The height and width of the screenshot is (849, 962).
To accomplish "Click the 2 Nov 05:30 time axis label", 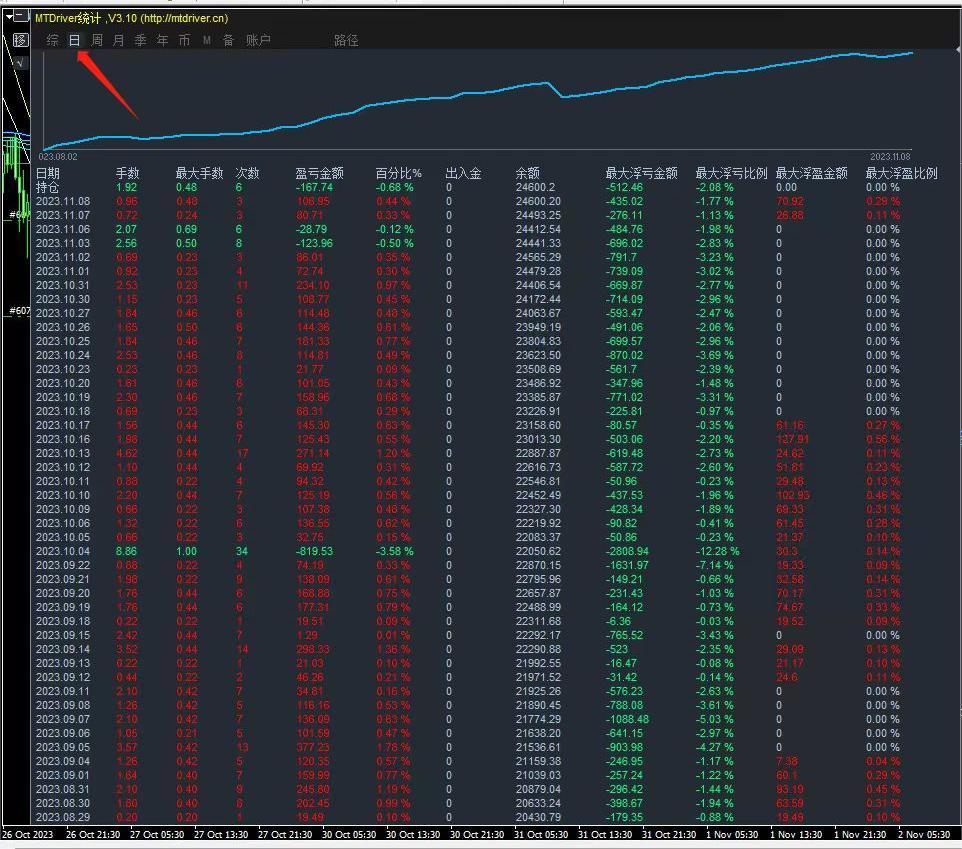I will [x=923, y=835].
